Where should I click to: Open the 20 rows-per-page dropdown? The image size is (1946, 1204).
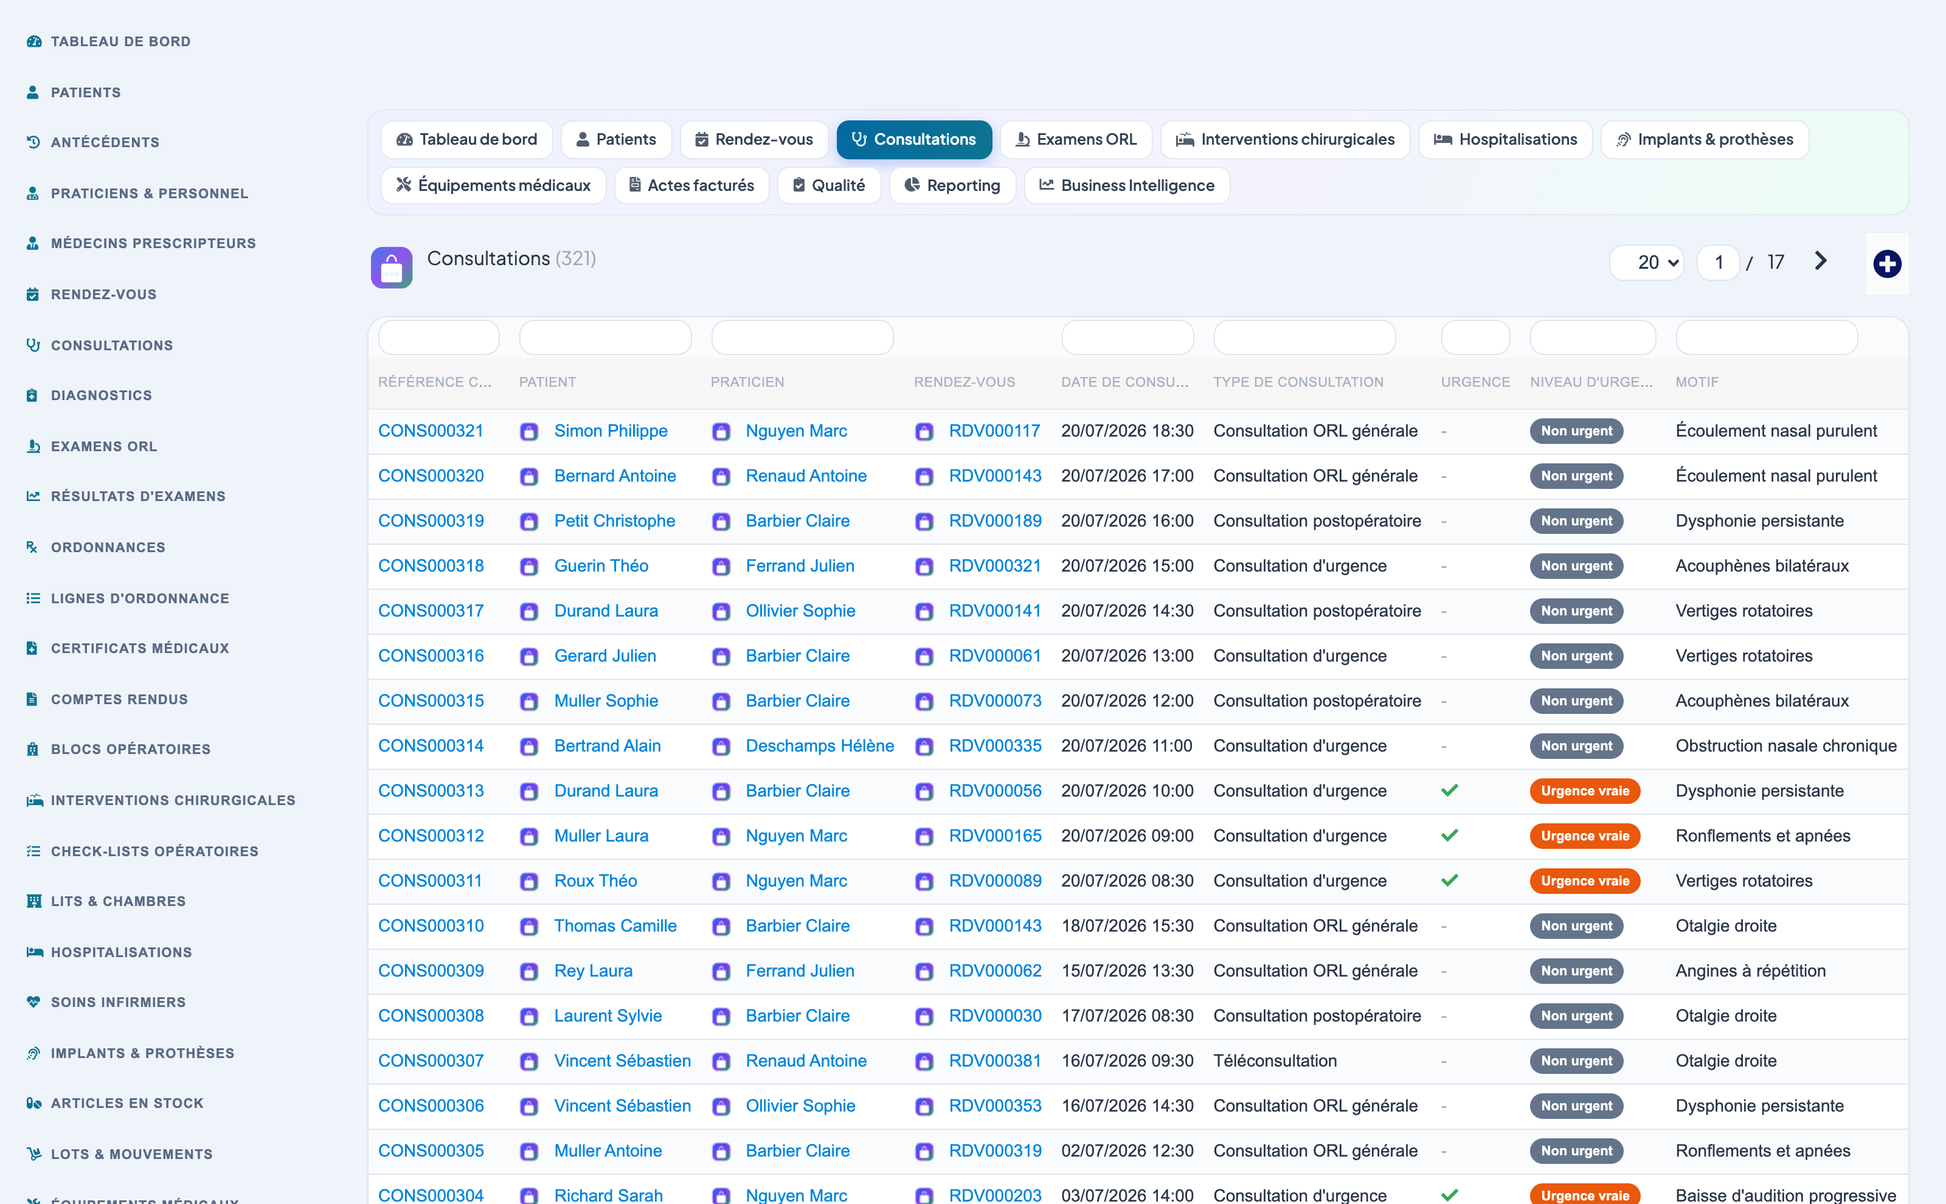coord(1647,262)
